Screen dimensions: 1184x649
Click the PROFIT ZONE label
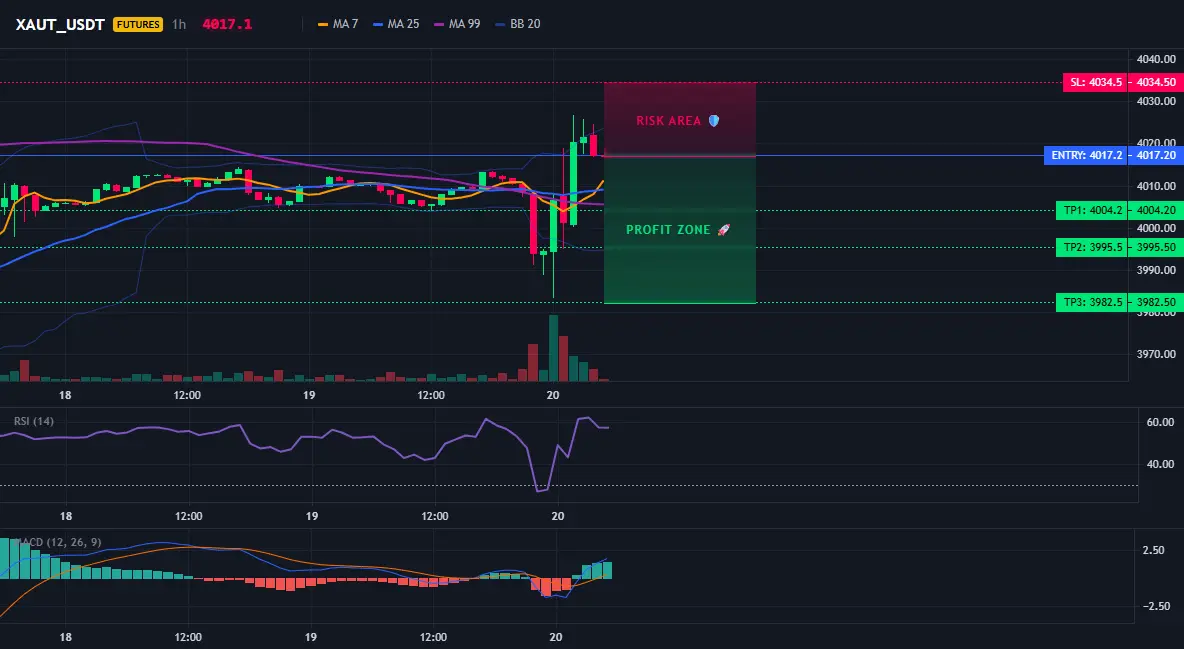668,230
